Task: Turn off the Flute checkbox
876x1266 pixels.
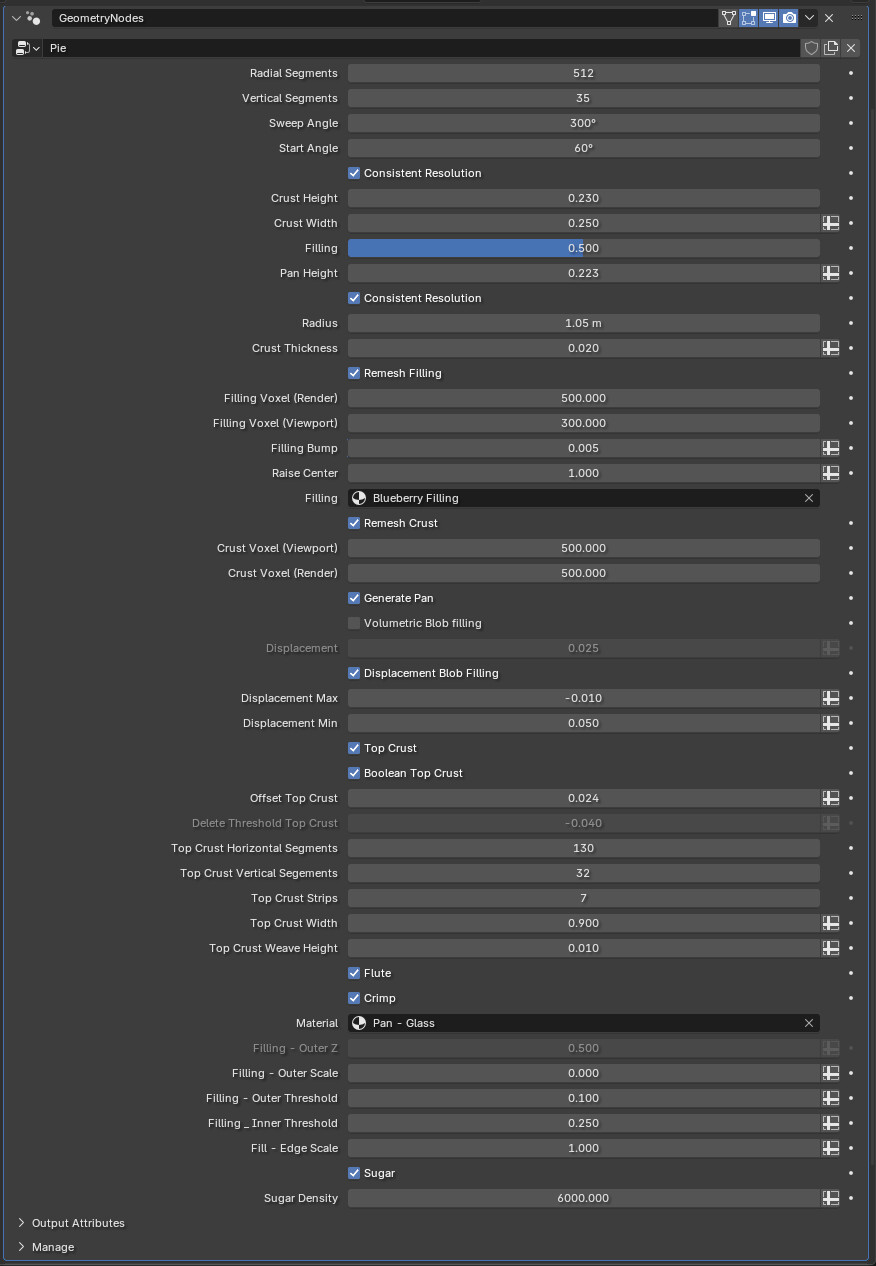Action: point(354,973)
